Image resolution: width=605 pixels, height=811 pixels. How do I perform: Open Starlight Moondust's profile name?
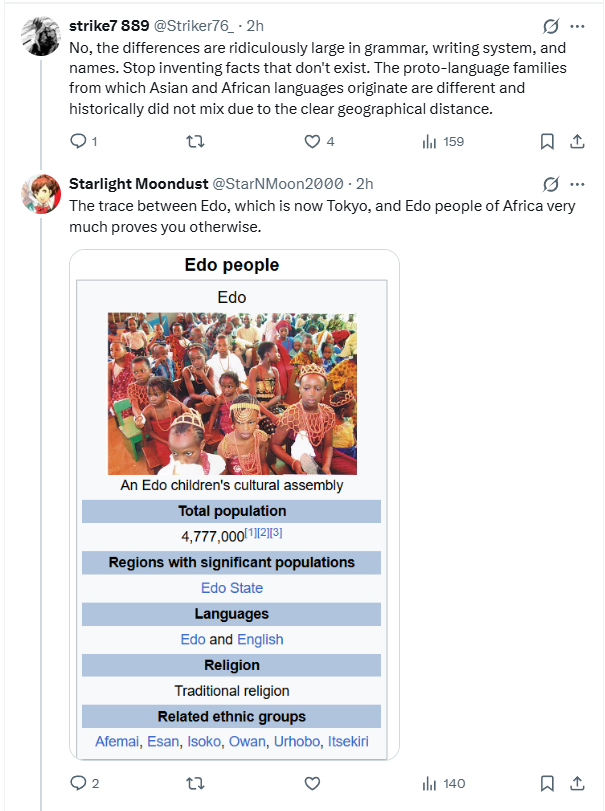(x=139, y=184)
